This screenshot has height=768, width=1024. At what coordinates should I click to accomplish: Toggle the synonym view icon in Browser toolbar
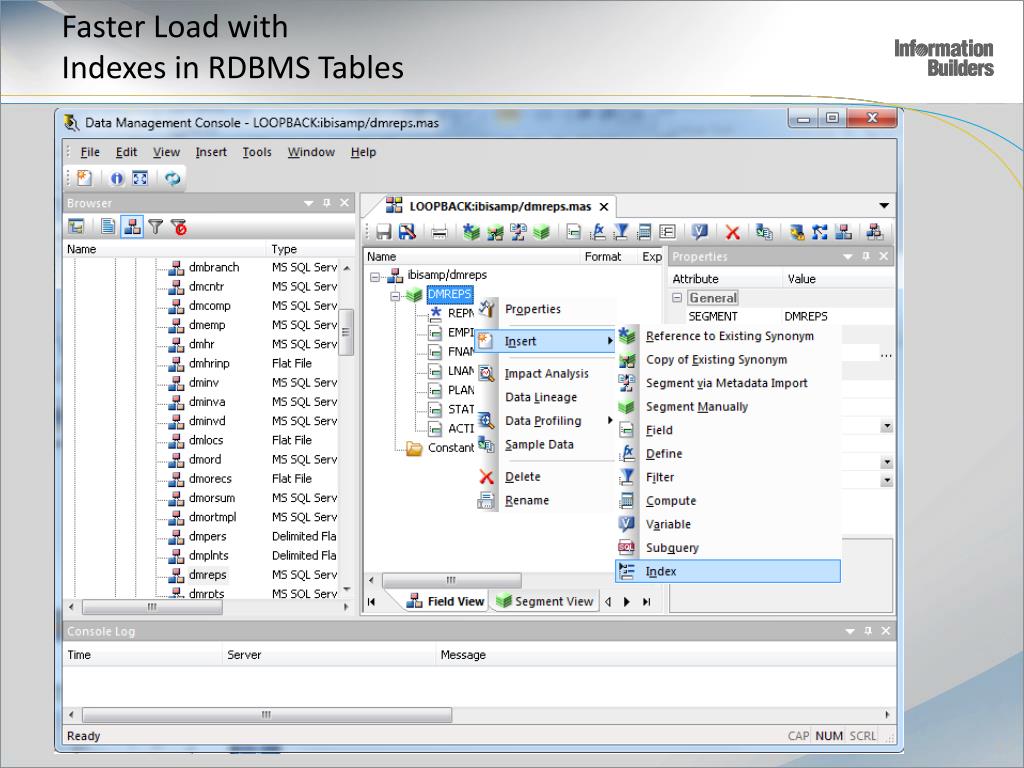132,227
